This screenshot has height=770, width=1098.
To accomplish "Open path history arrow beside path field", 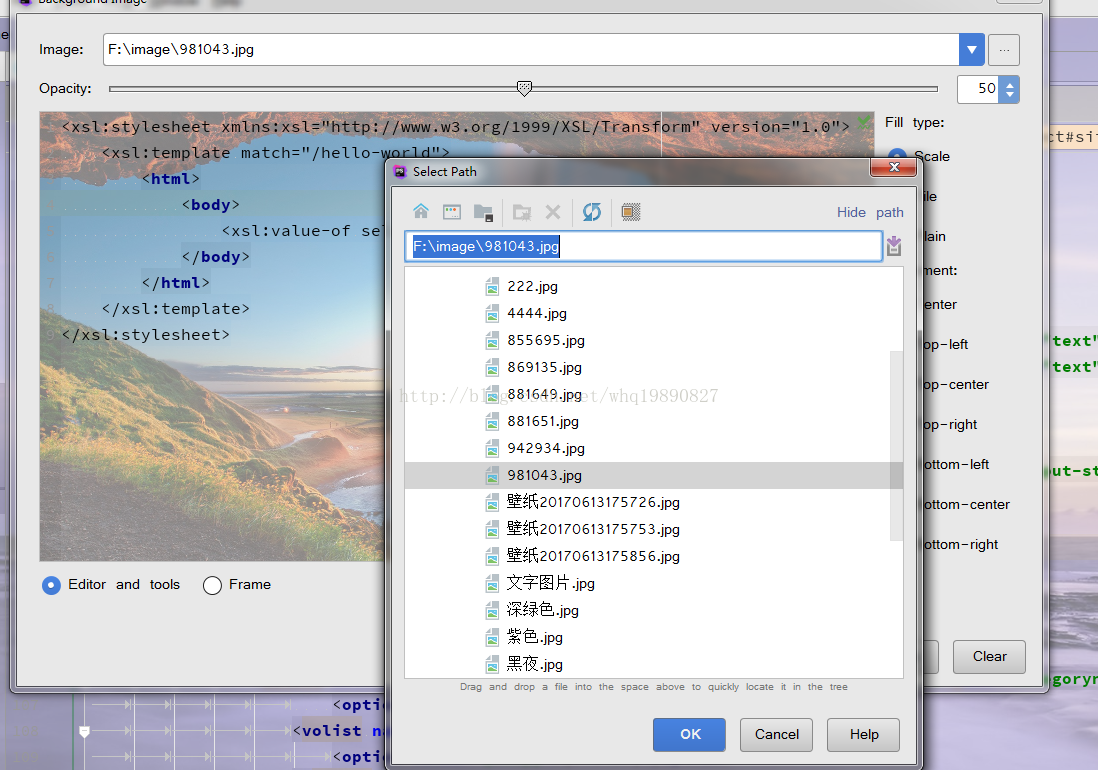I will tap(894, 246).
